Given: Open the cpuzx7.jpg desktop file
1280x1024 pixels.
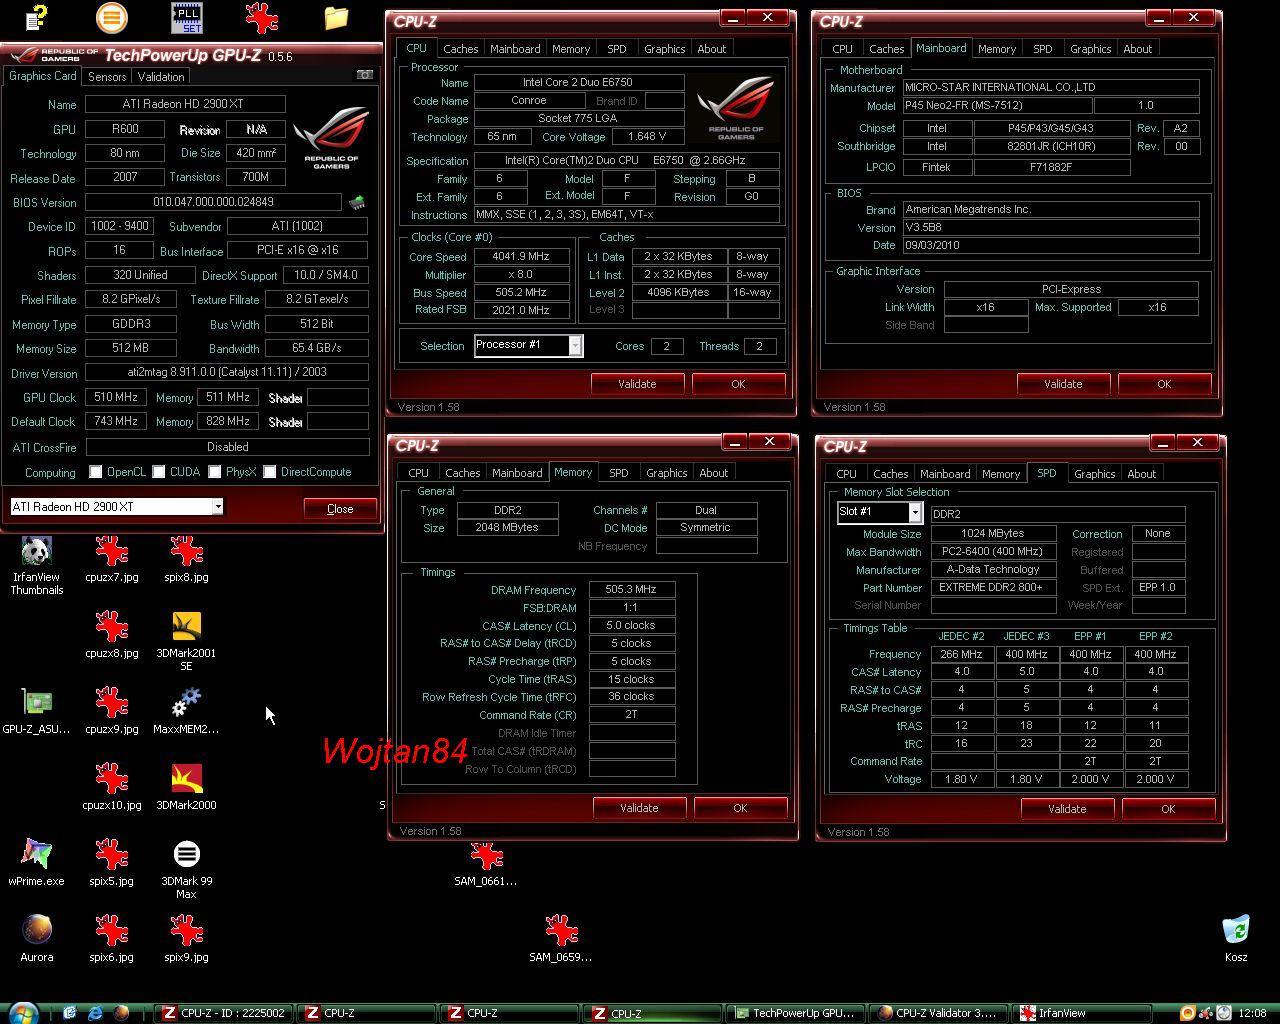Looking at the screenshot, I should pyautogui.click(x=112, y=559).
